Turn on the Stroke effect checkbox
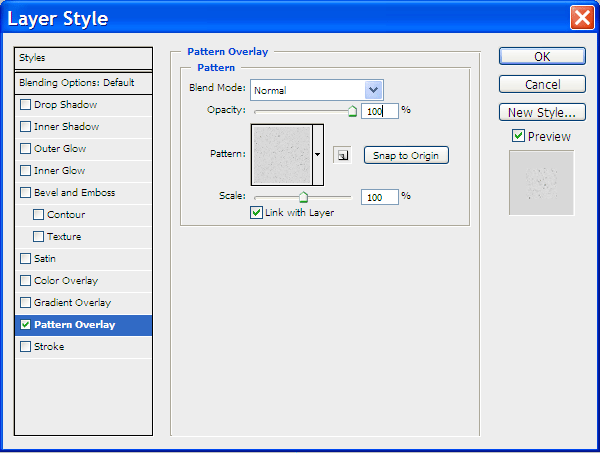This screenshot has height=453, width=600. 26,347
